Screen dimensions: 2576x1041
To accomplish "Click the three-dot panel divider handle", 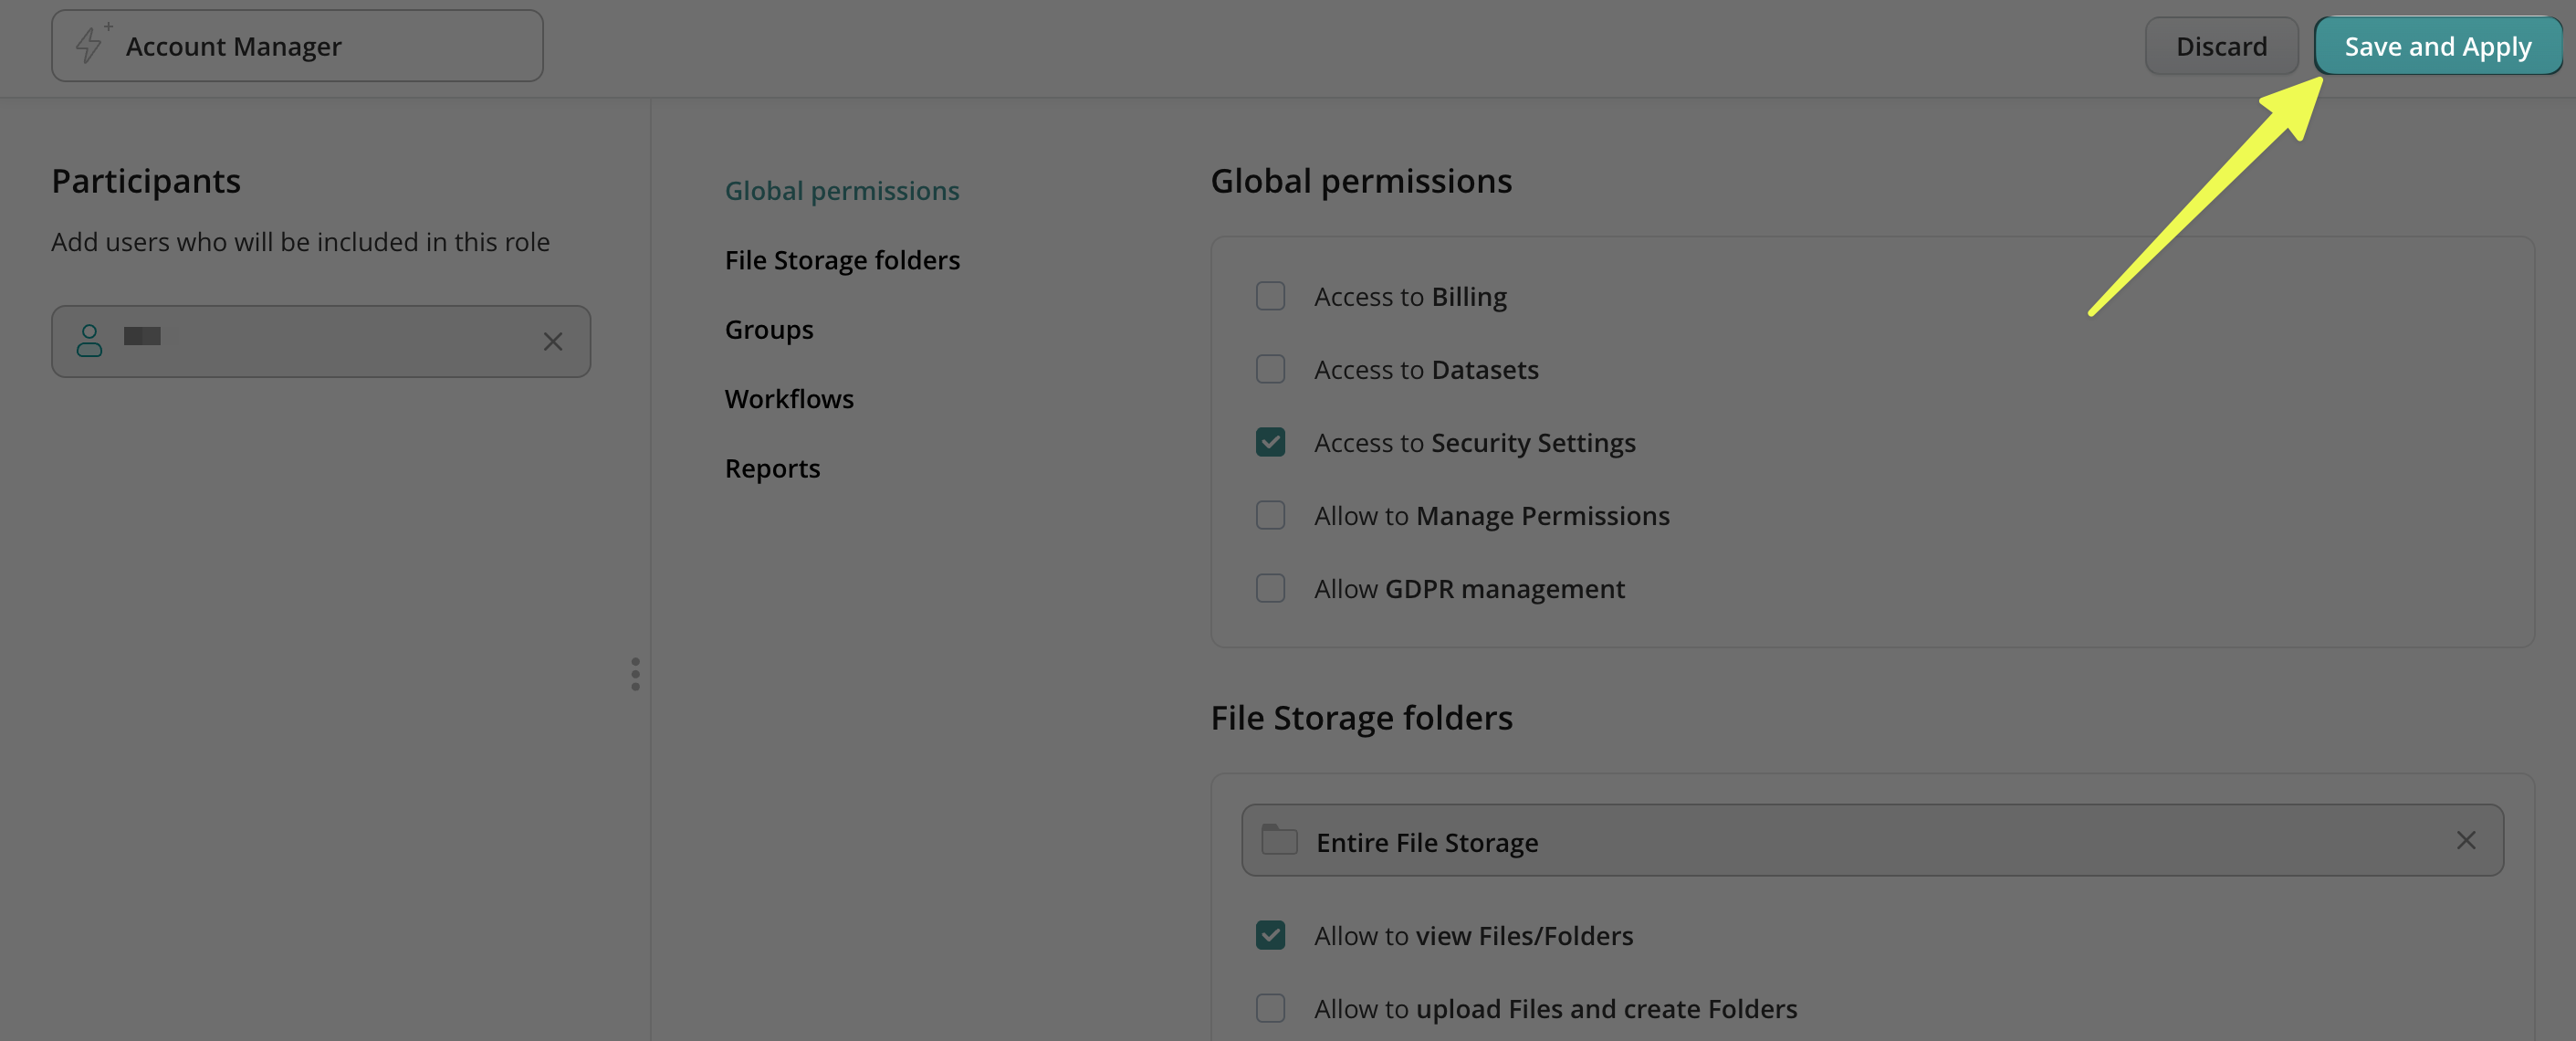I will click(x=635, y=674).
